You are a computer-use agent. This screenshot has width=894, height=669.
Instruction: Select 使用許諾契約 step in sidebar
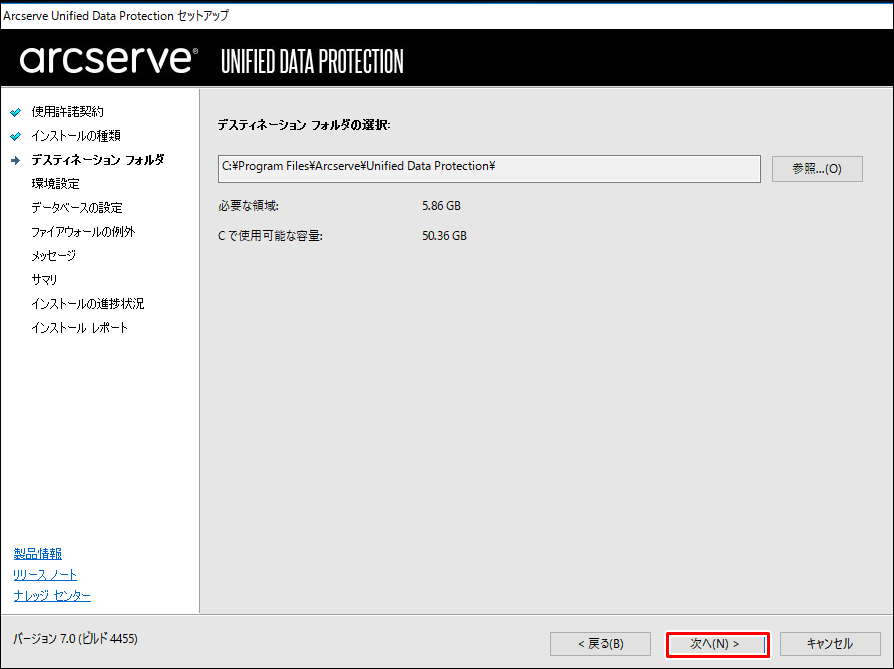pos(67,112)
